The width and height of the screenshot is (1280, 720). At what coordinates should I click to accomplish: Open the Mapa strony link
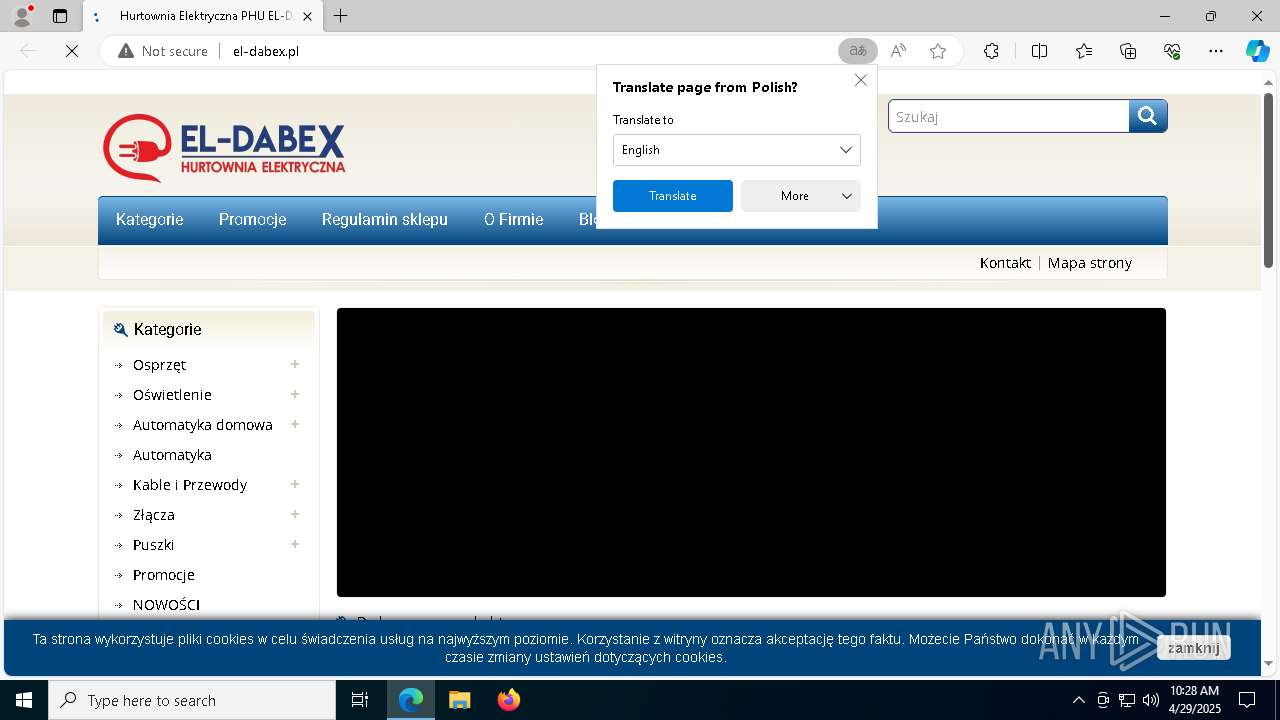[1090, 263]
